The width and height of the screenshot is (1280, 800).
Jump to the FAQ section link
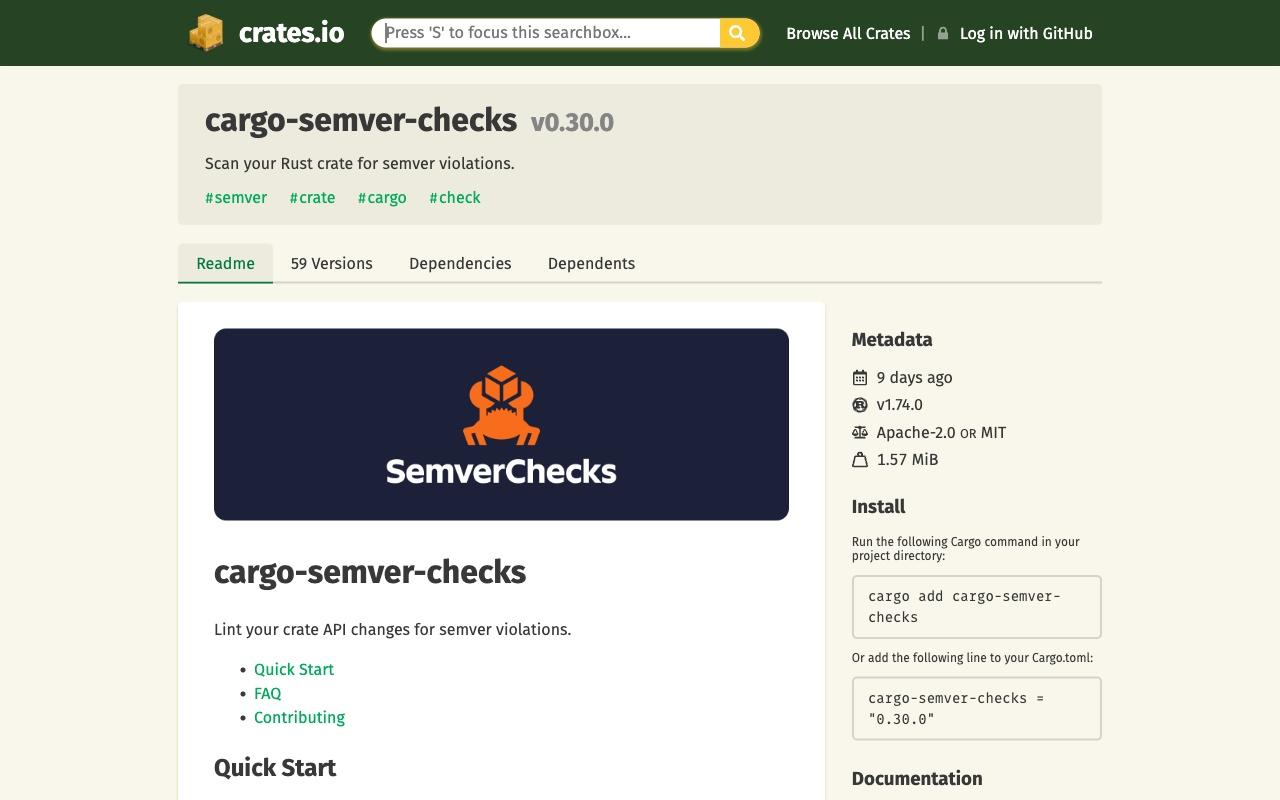pos(268,693)
